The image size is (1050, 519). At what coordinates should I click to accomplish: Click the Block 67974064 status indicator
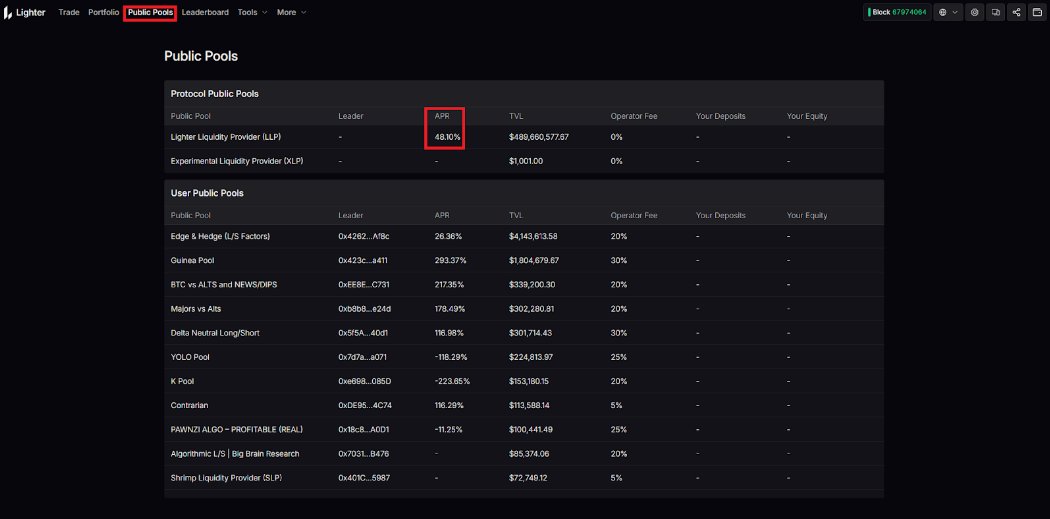(897, 12)
